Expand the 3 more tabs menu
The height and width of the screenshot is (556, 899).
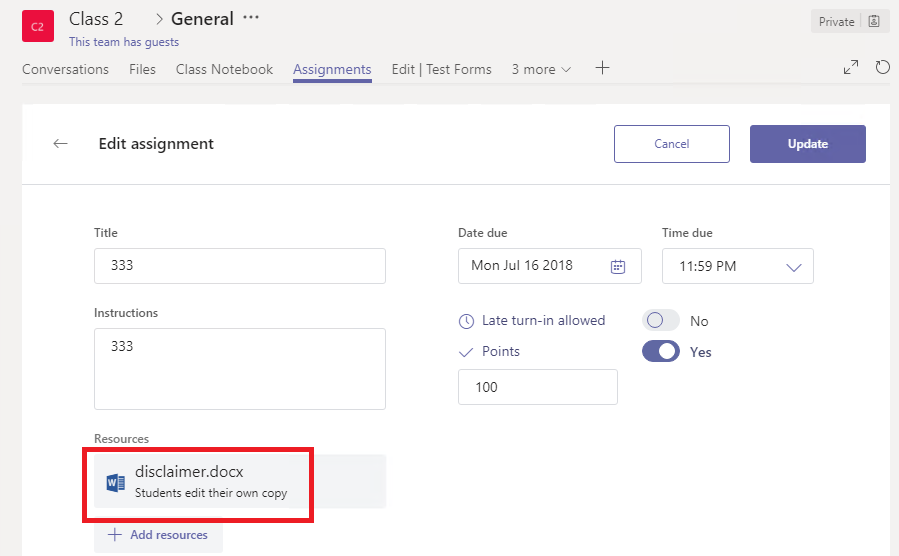coord(541,69)
